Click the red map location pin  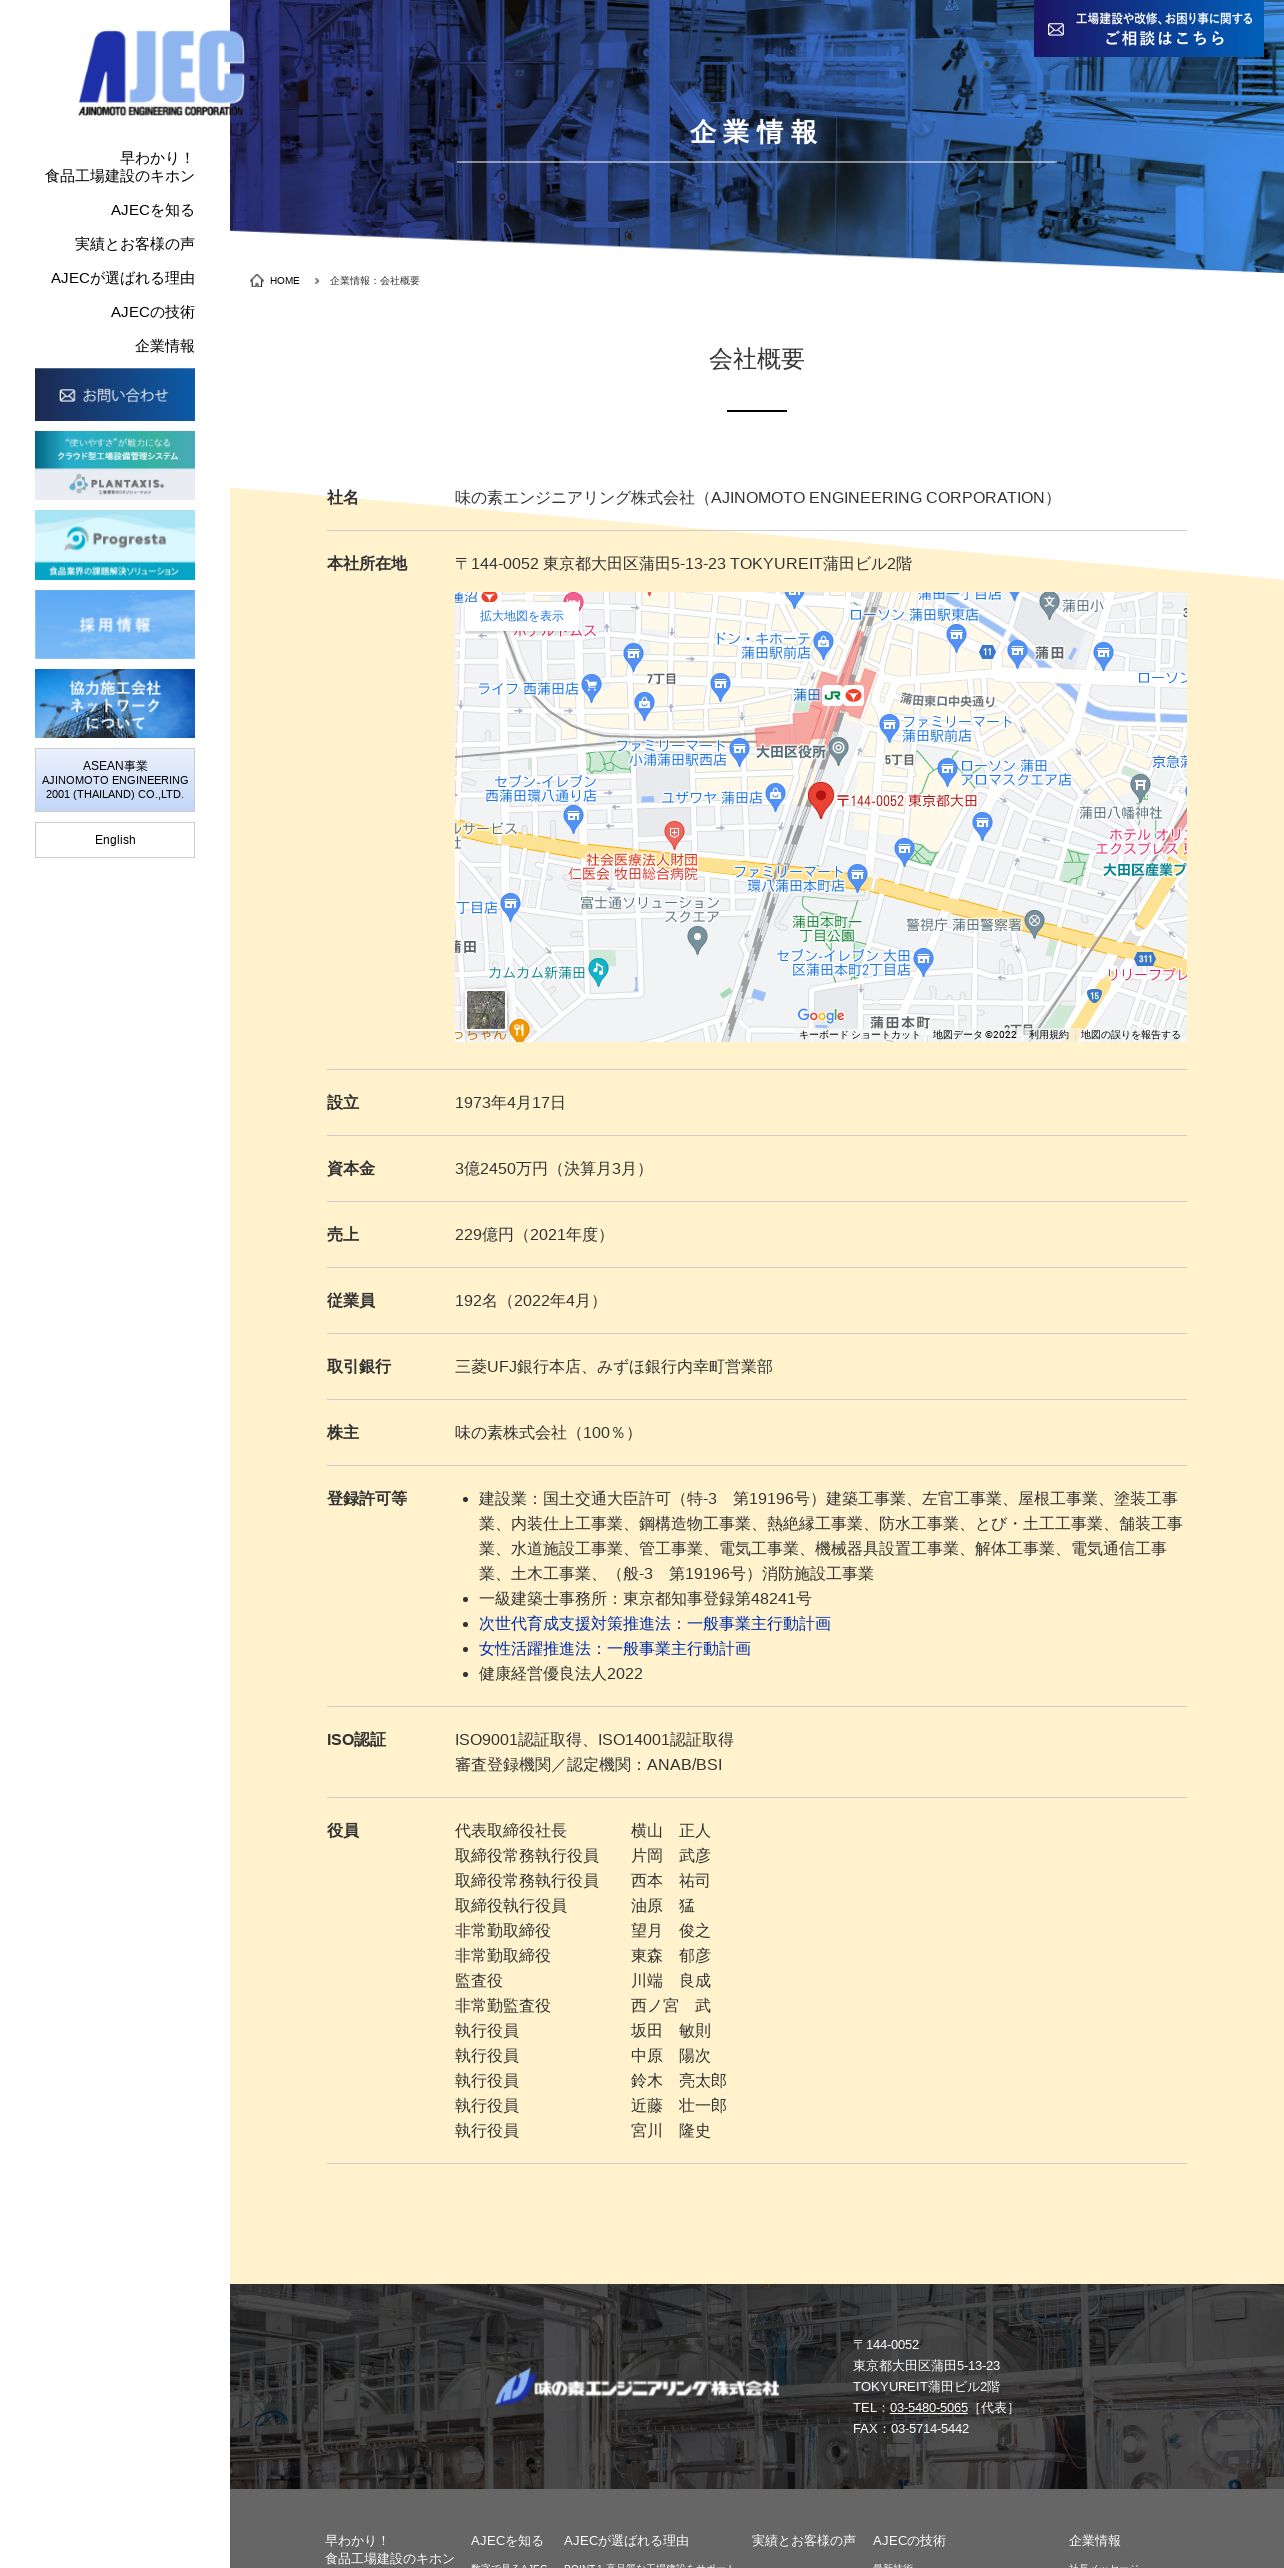(821, 800)
